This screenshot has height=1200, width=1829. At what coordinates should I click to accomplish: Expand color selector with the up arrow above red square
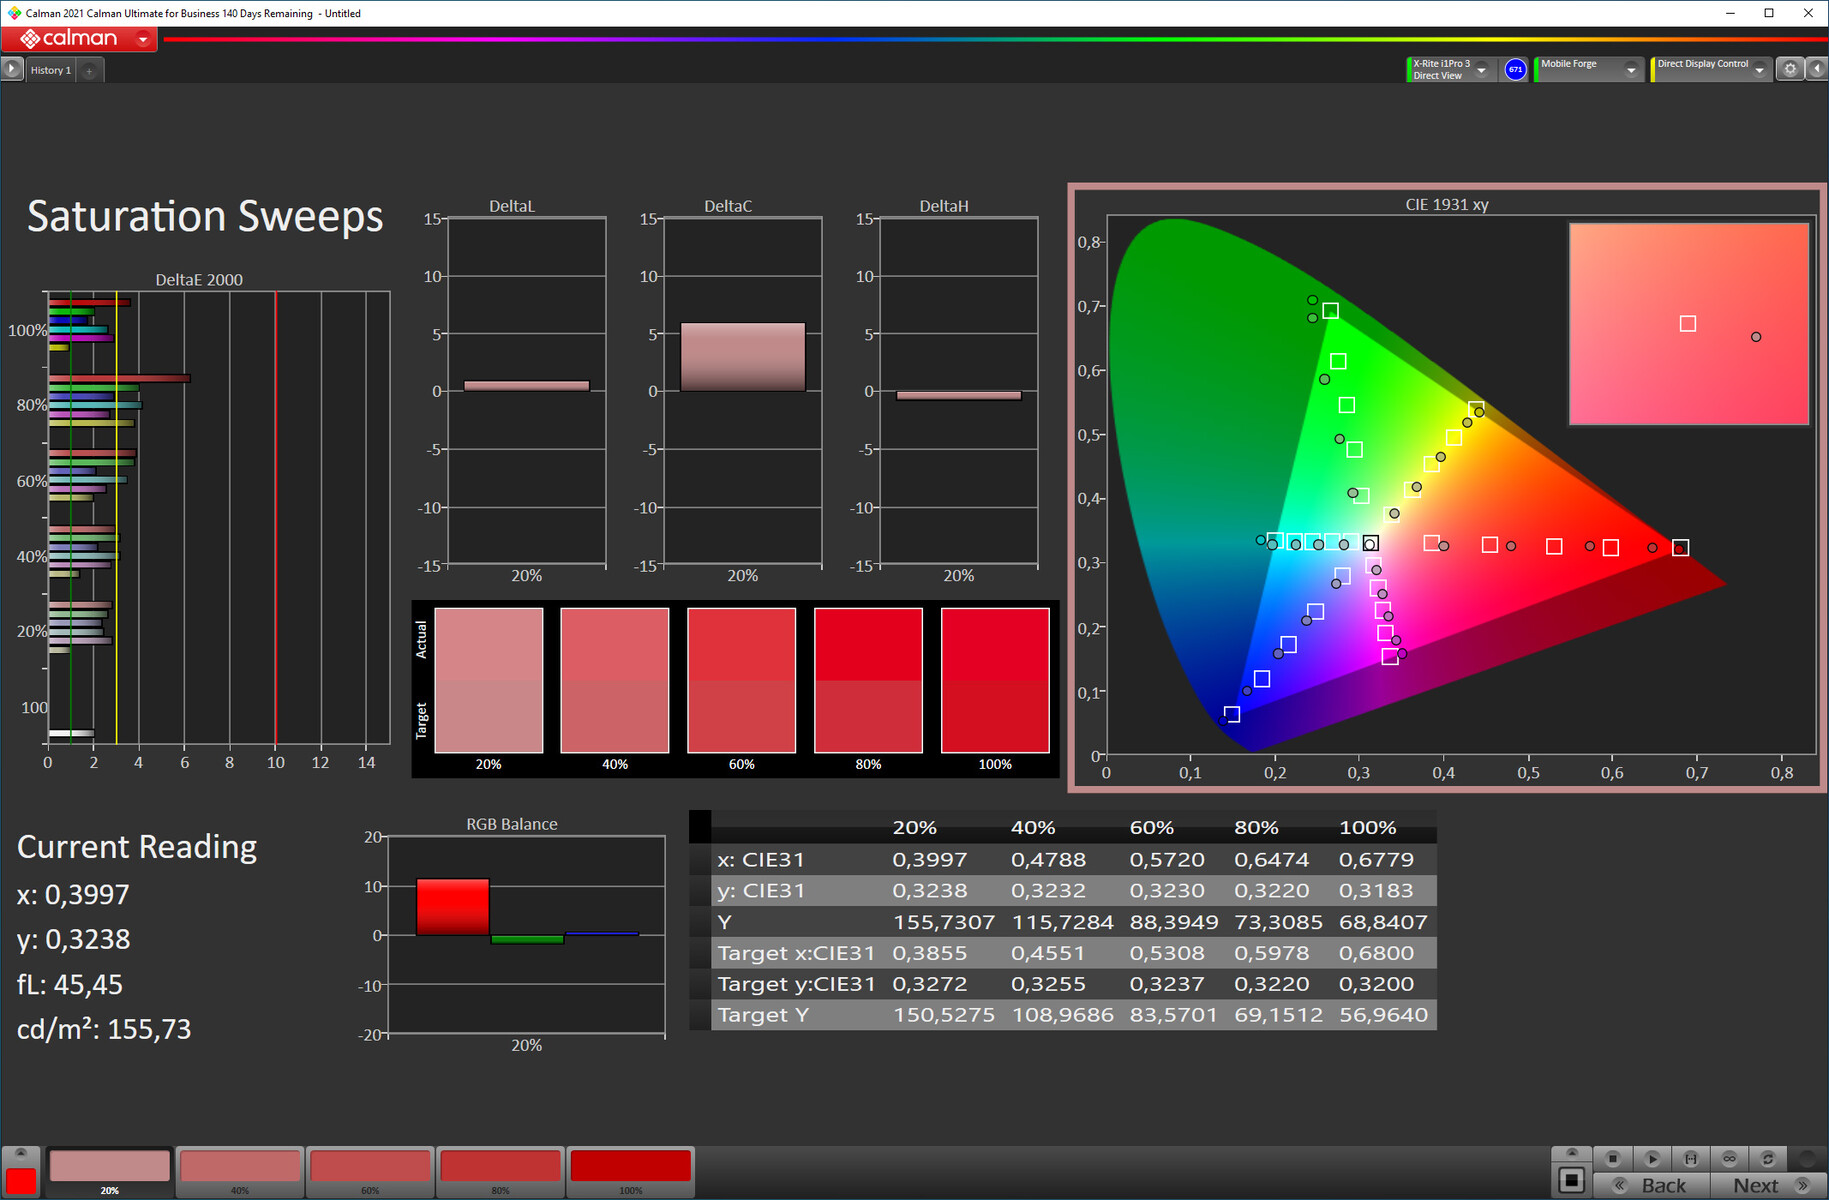(21, 1154)
